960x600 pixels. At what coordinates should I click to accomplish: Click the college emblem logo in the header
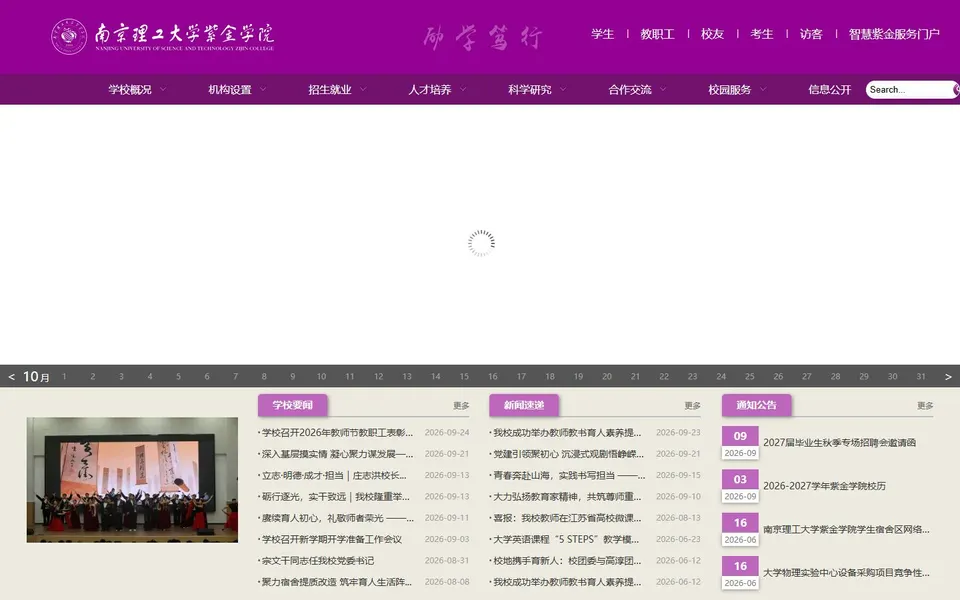69,37
